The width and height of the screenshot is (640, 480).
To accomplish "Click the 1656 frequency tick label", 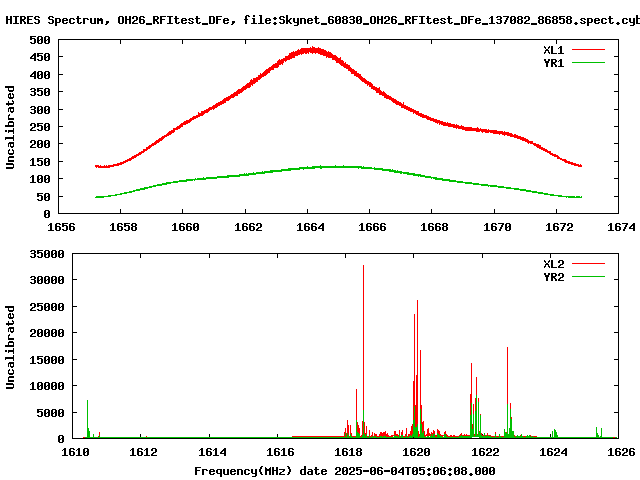I will click(x=61, y=227).
